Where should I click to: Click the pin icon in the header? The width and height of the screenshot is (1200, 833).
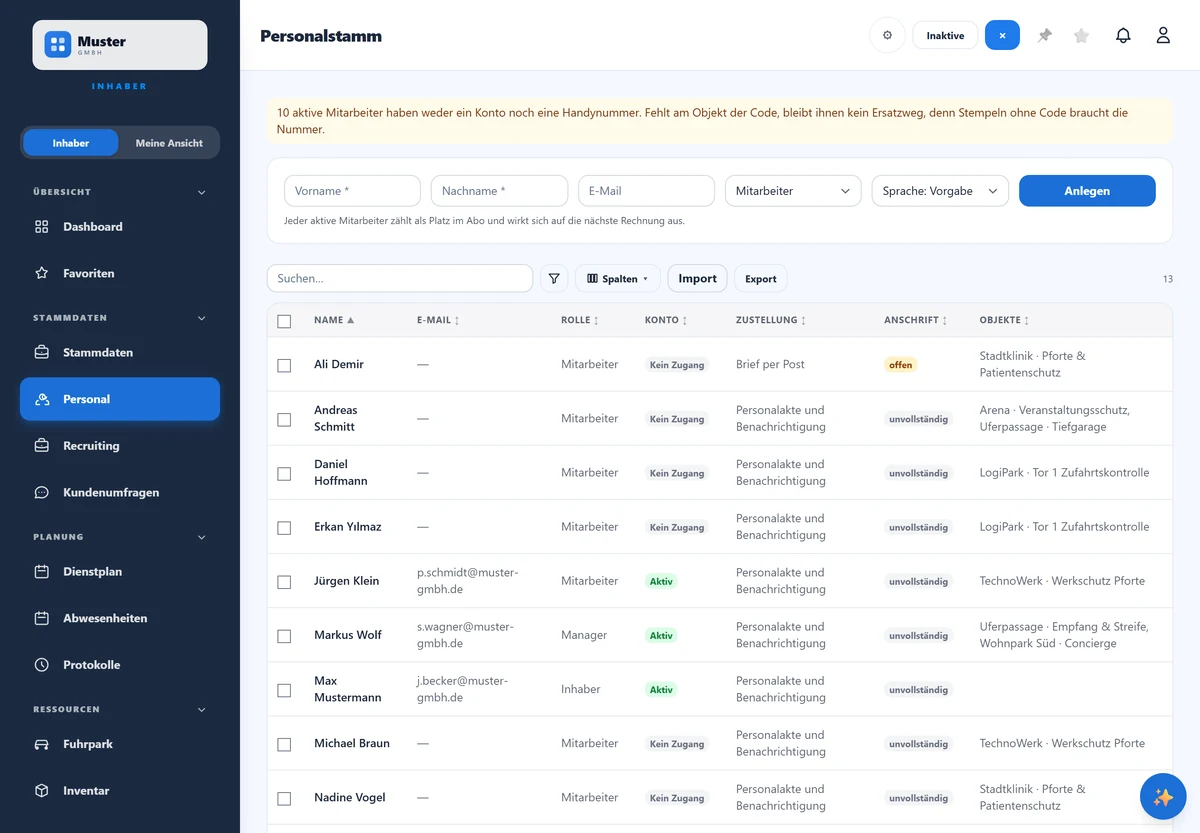[1045, 35]
